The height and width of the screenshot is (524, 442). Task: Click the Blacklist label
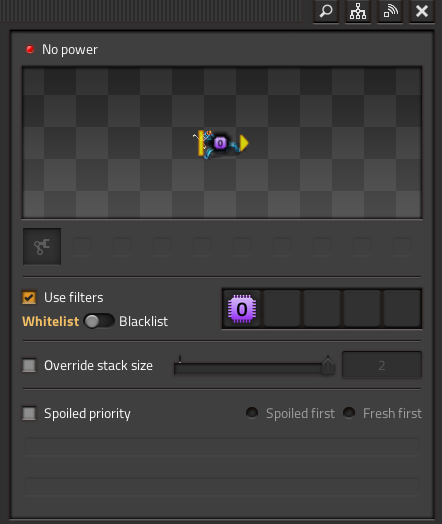pyautogui.click(x=143, y=321)
